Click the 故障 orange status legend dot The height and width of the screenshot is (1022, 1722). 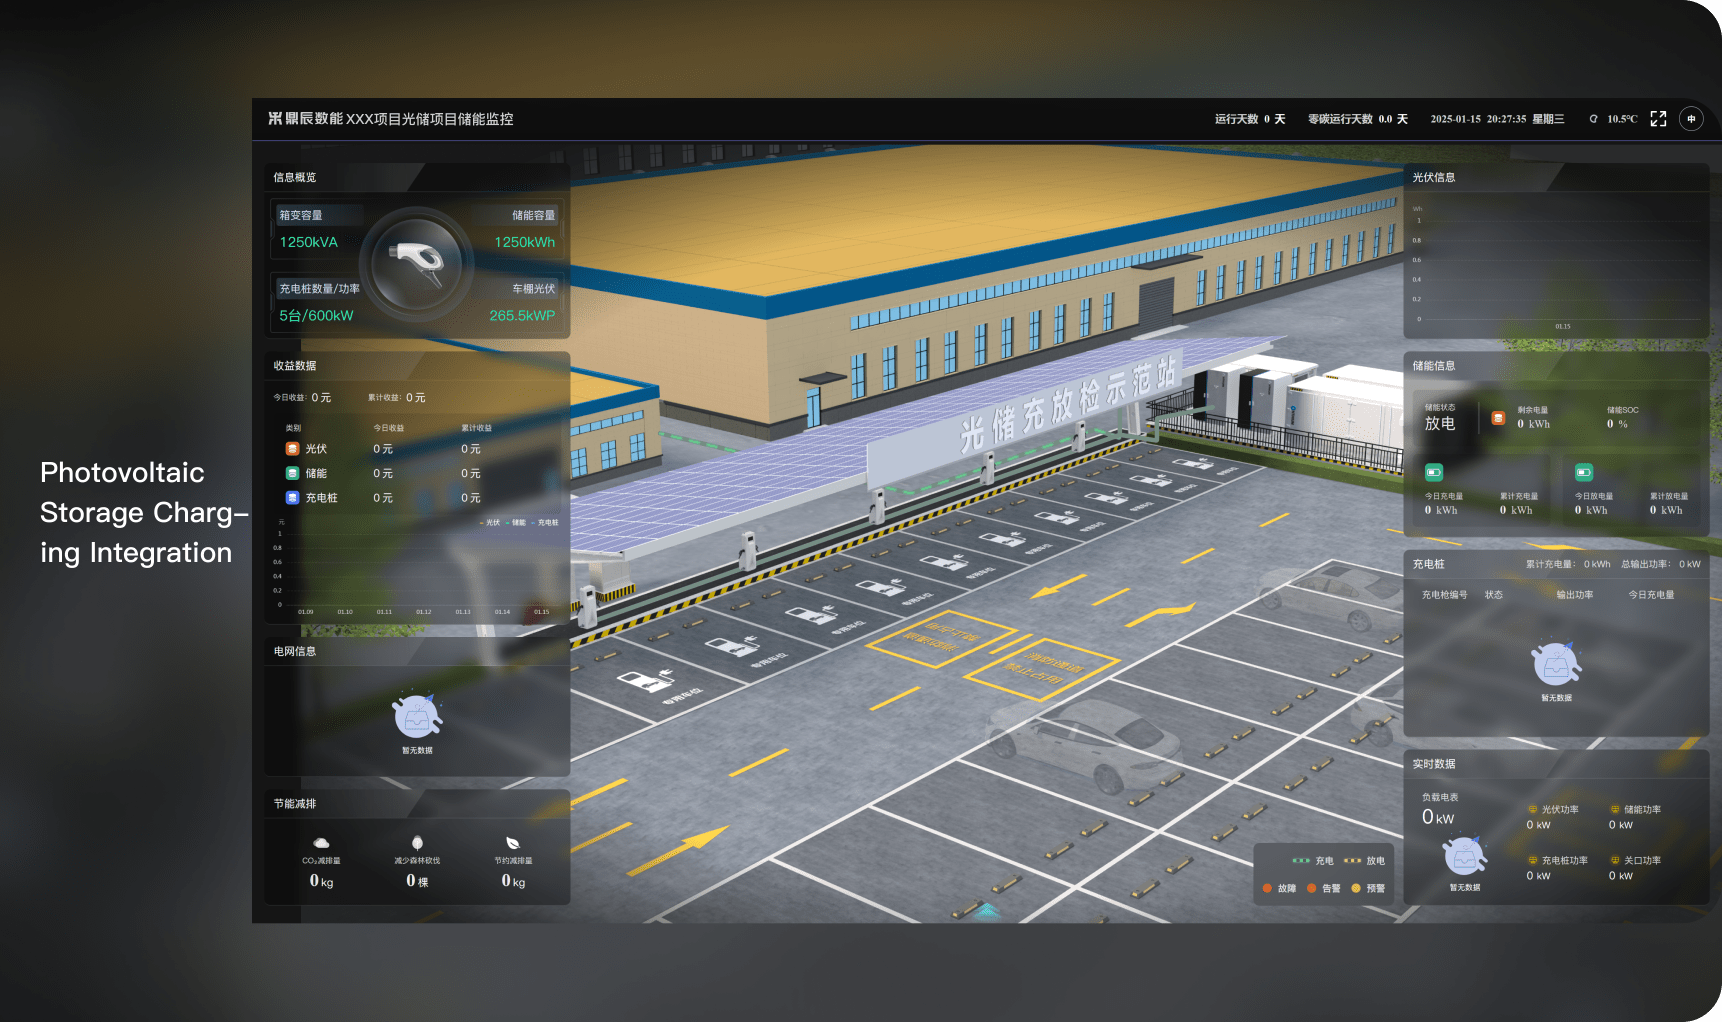[x=1268, y=888]
